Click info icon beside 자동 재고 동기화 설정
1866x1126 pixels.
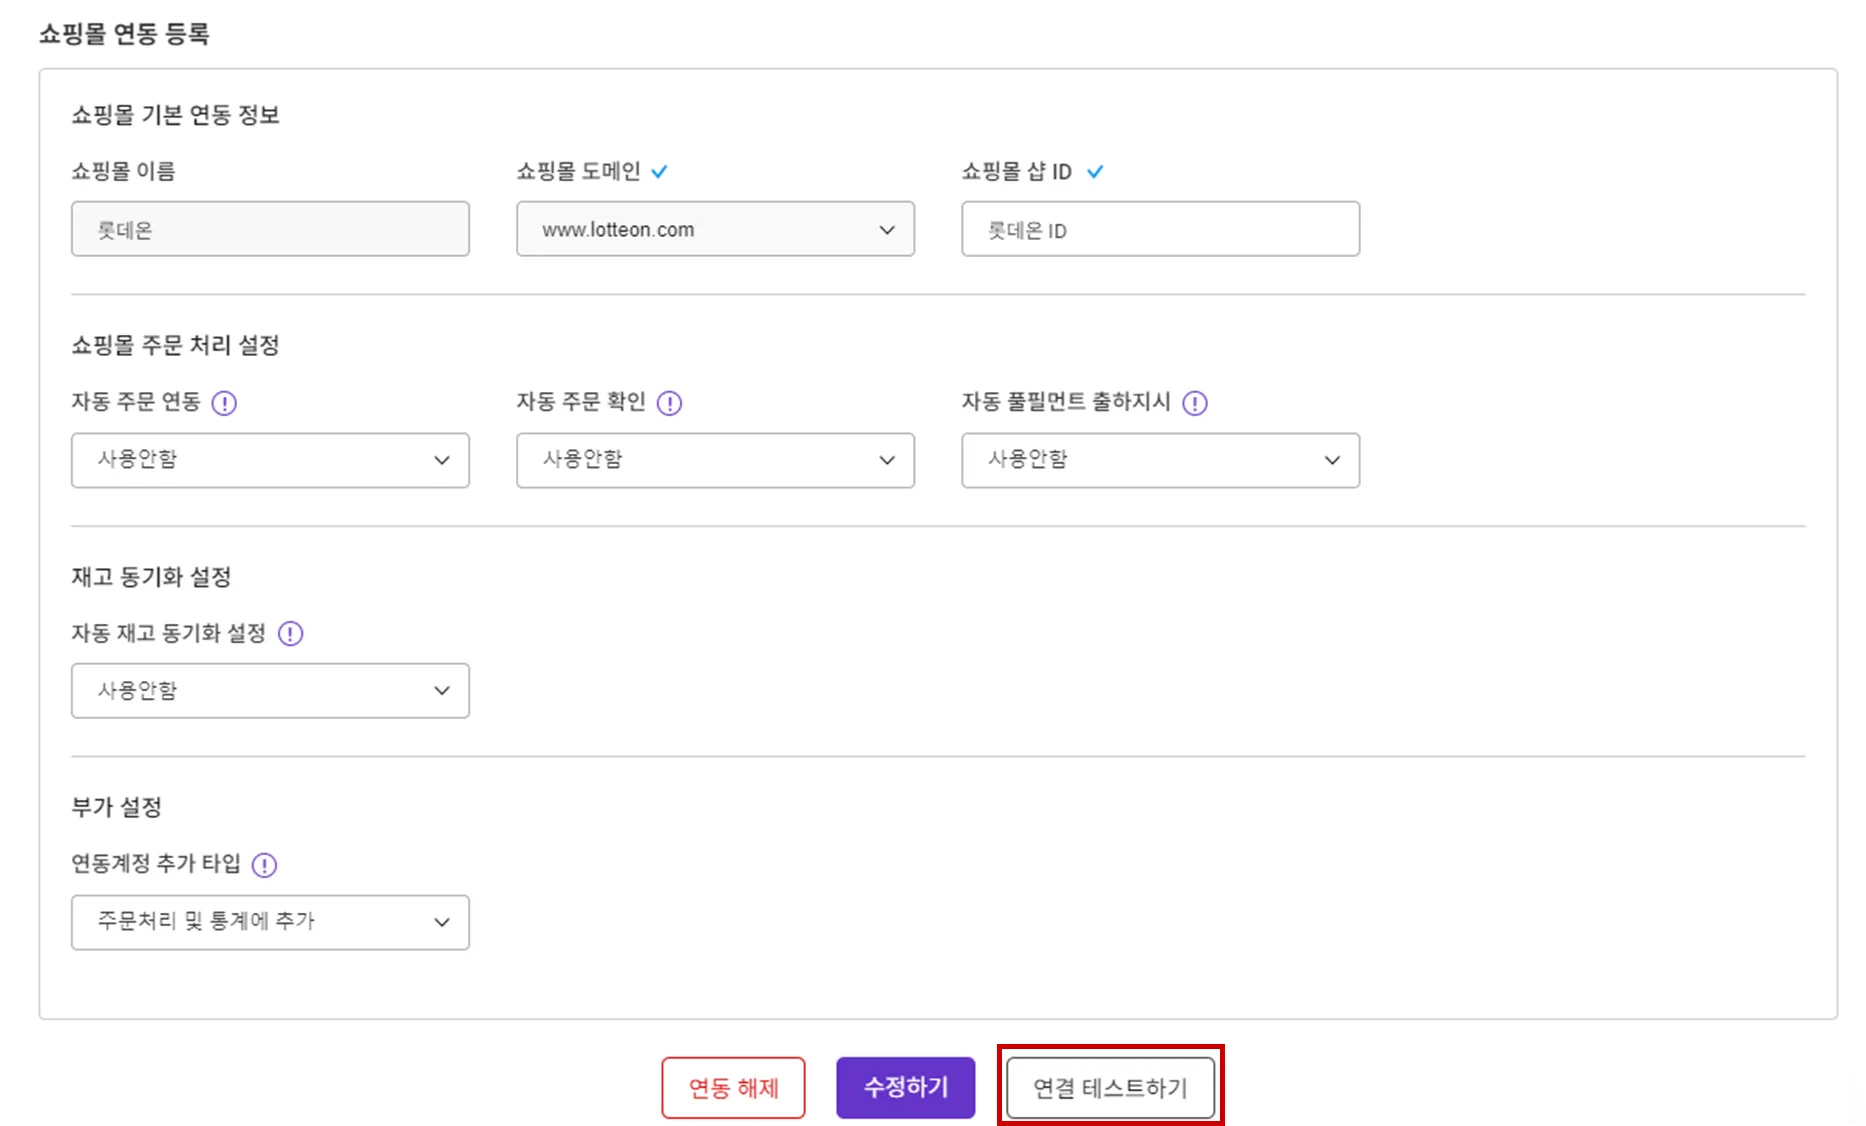coord(290,634)
